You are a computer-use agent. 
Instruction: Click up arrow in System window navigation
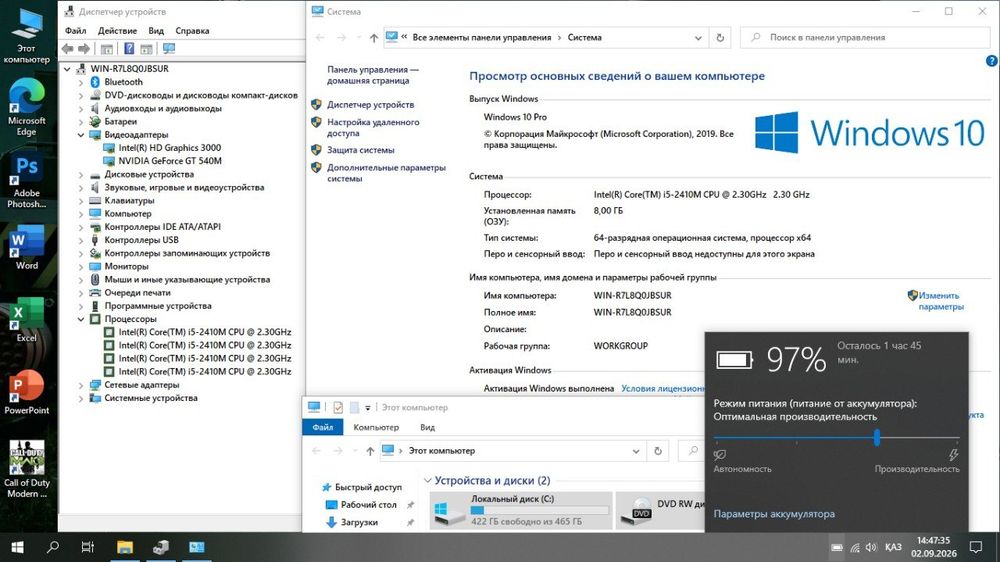374,38
